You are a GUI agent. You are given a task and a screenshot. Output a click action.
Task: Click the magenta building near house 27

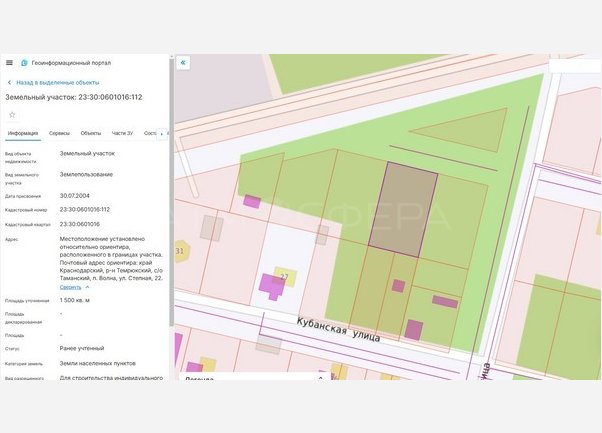click(271, 286)
